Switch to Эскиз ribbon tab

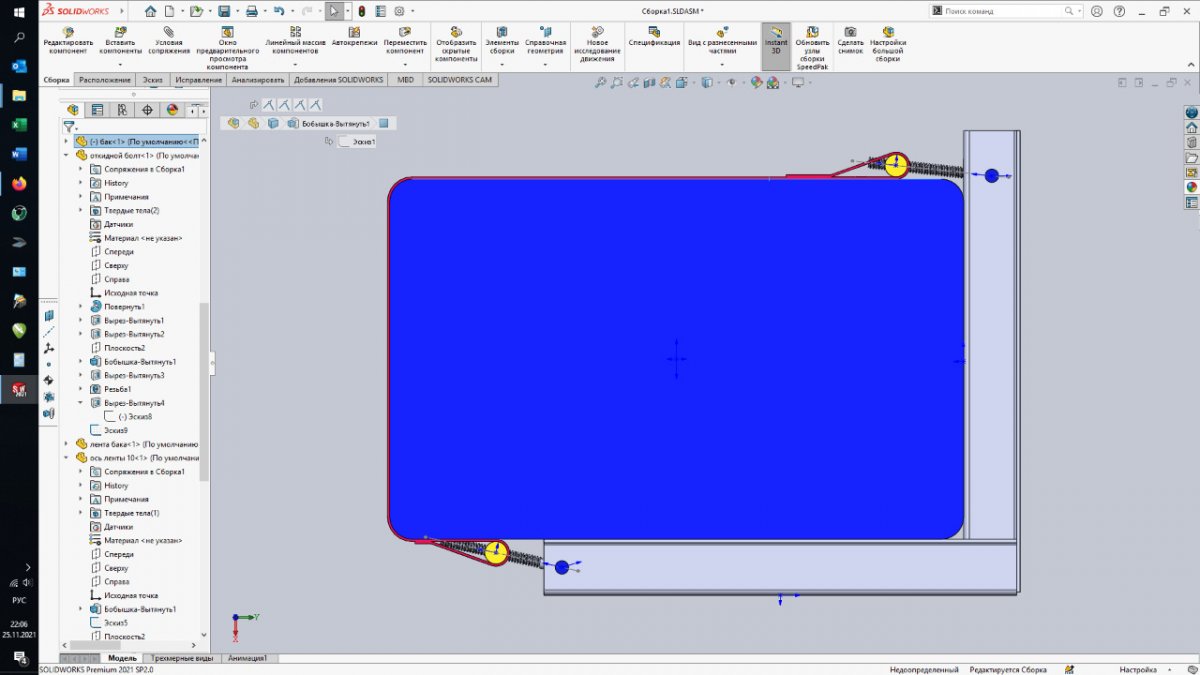[x=153, y=79]
